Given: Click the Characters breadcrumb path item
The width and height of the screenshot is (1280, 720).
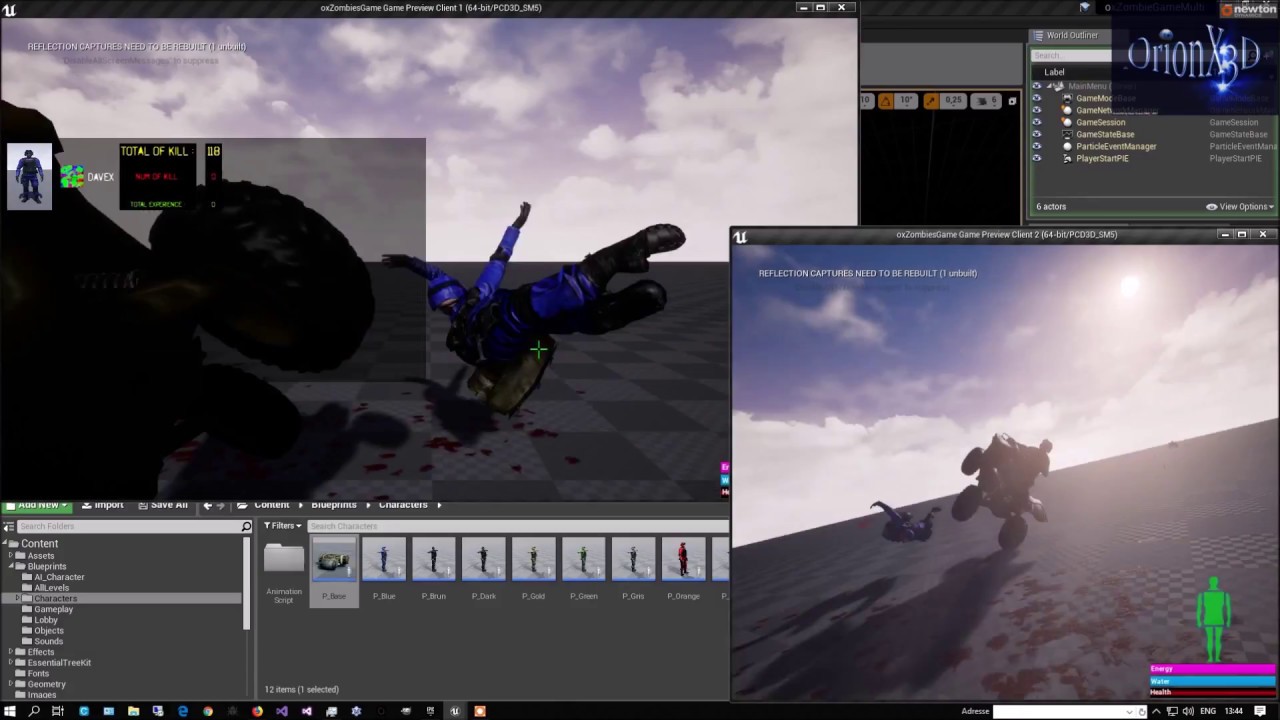Looking at the screenshot, I should 403,505.
